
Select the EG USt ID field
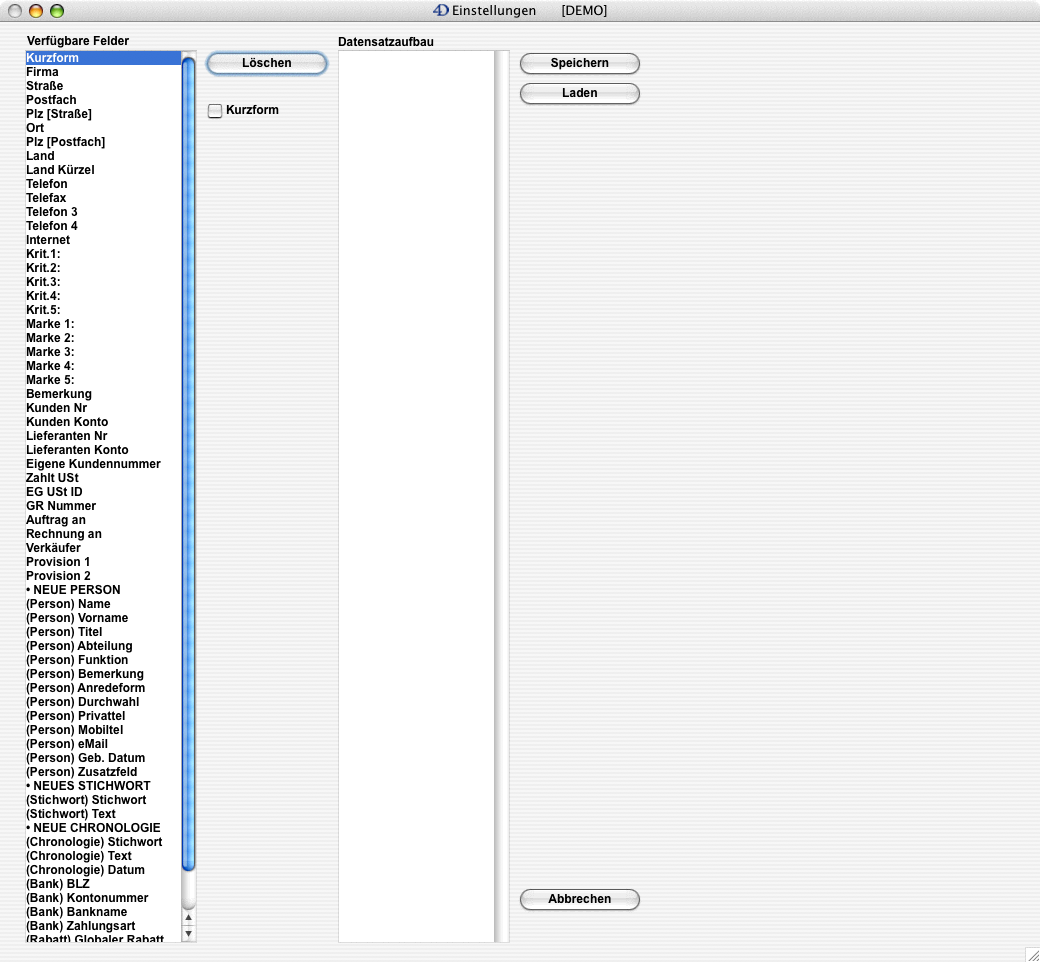[x=54, y=492]
